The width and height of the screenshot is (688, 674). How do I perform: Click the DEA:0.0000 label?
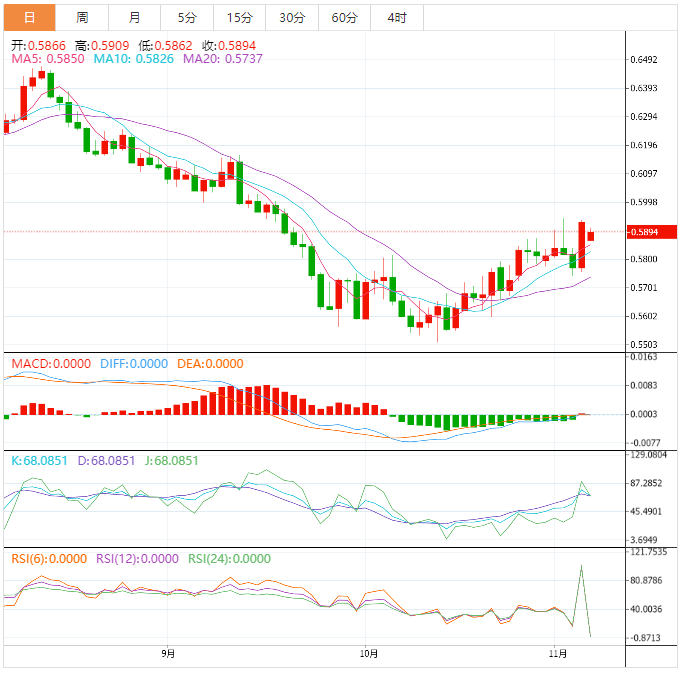coord(210,364)
